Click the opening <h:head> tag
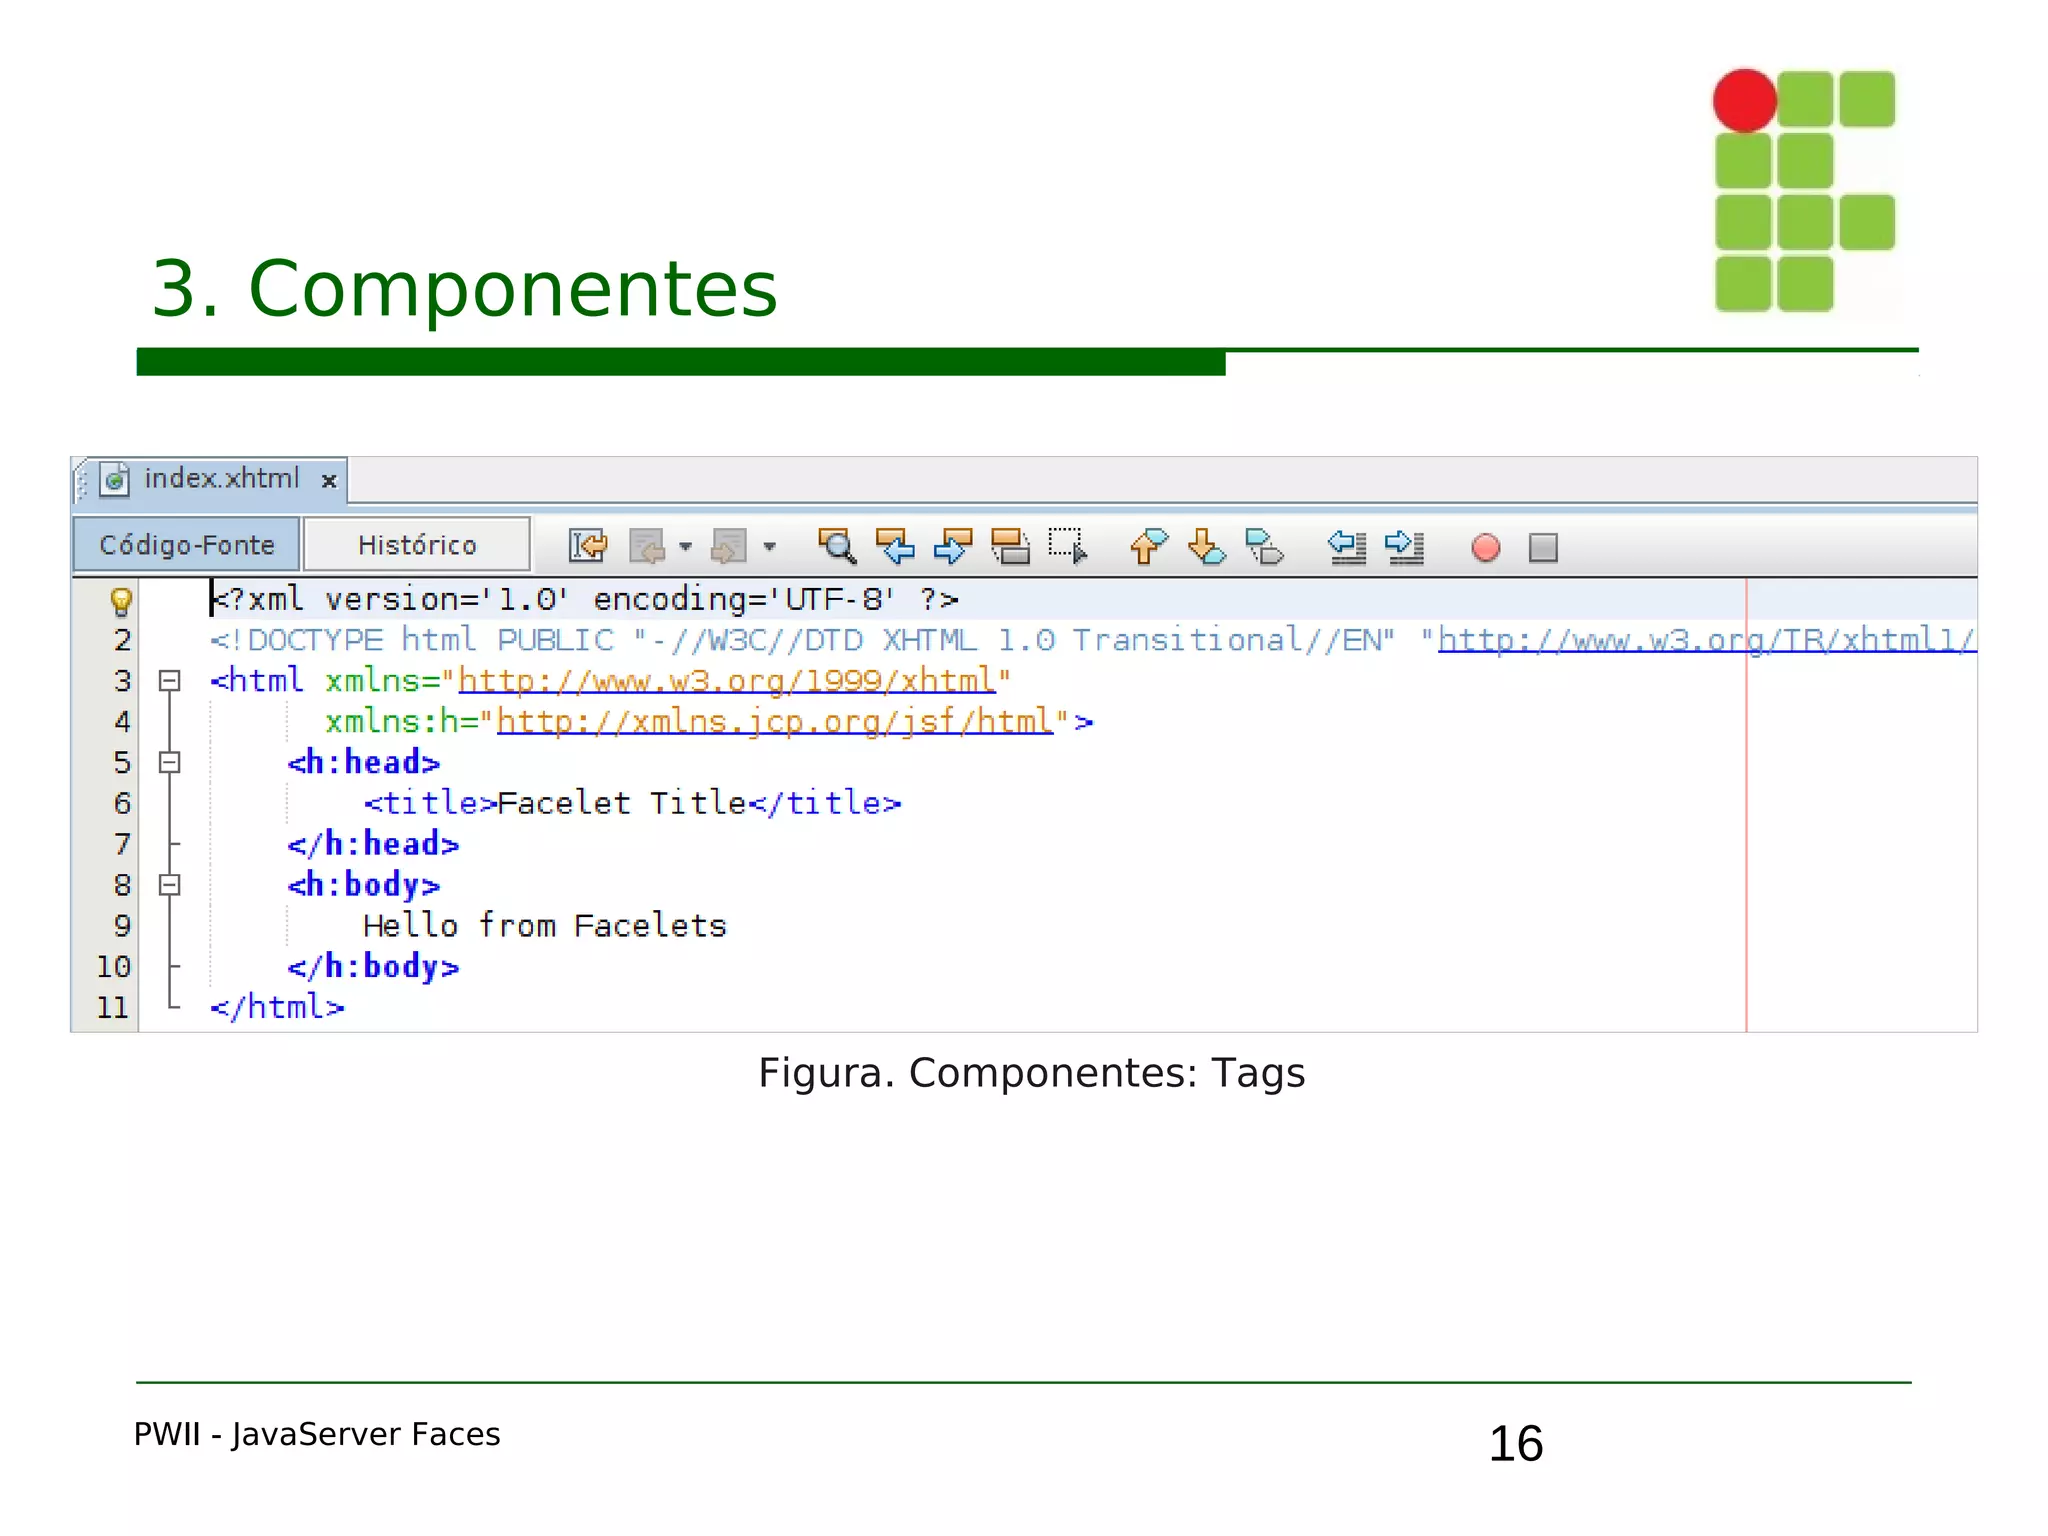 [x=364, y=763]
